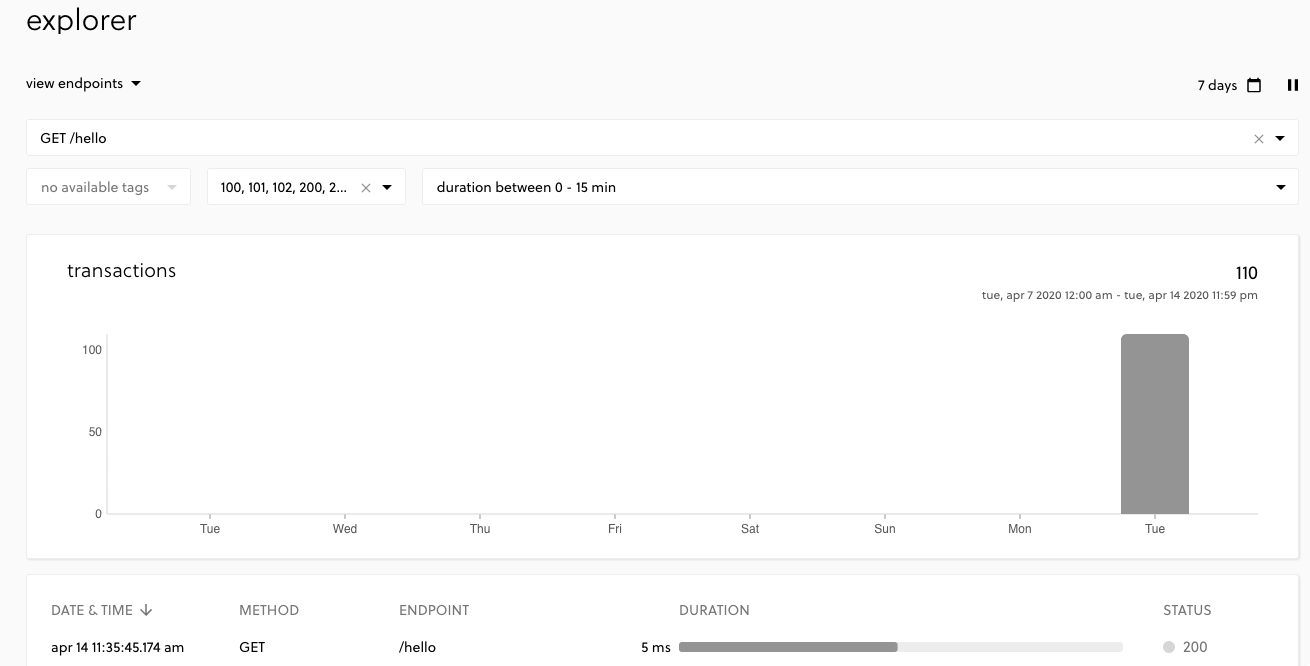Open the view endpoints dropdown
The height and width of the screenshot is (666, 1310).
point(84,83)
